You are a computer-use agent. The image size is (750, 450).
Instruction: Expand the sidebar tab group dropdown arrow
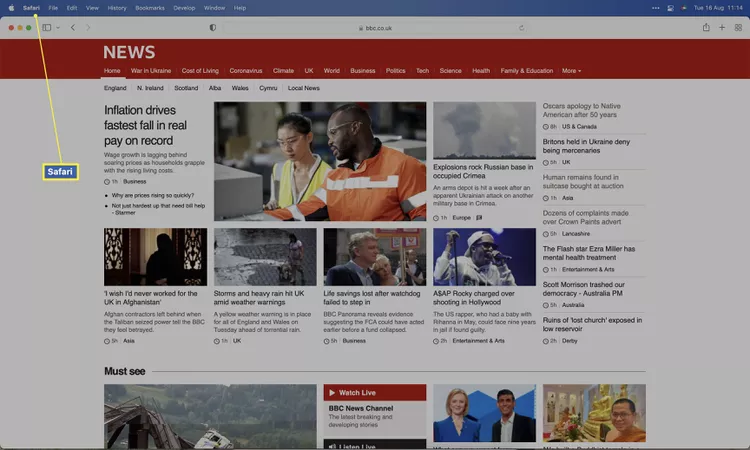click(x=58, y=28)
